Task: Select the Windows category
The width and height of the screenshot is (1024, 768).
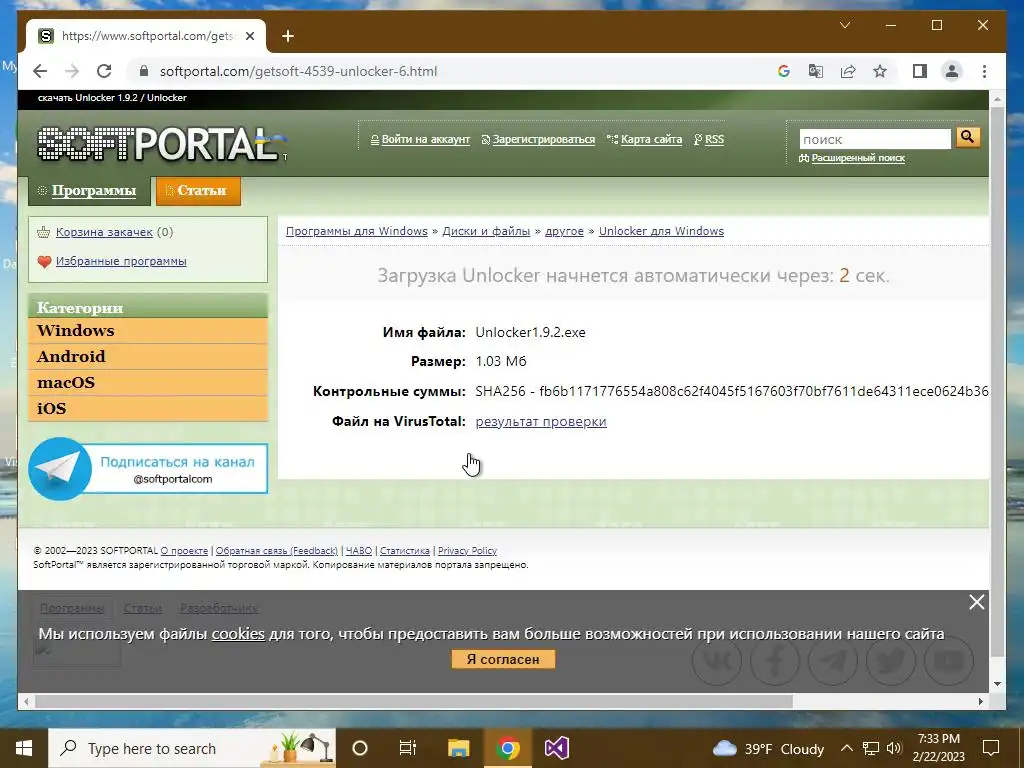Action: click(x=148, y=330)
